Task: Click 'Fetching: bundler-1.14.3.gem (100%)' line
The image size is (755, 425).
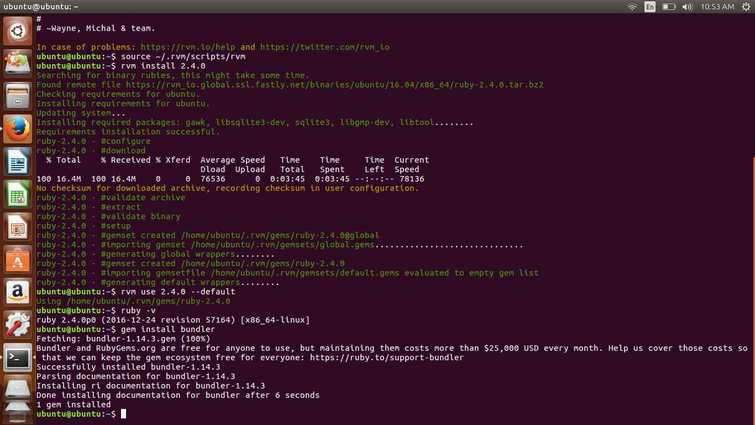Action: point(123,339)
